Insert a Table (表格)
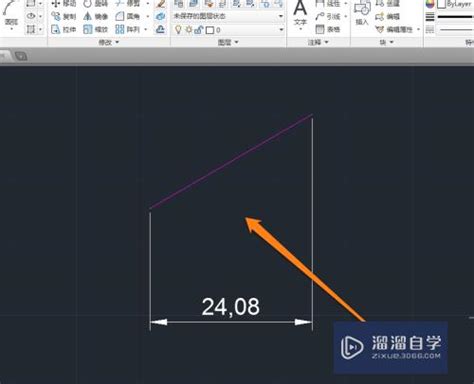This screenshot has height=384, width=474. click(x=328, y=29)
